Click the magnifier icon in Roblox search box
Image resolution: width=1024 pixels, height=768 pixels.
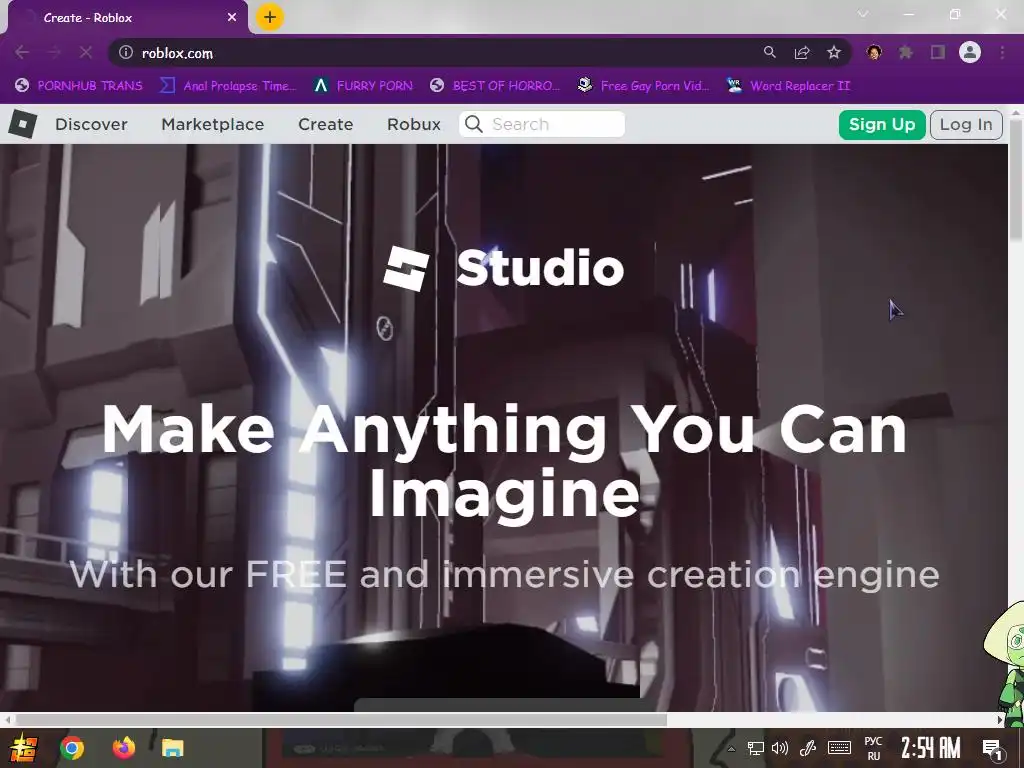pos(474,124)
